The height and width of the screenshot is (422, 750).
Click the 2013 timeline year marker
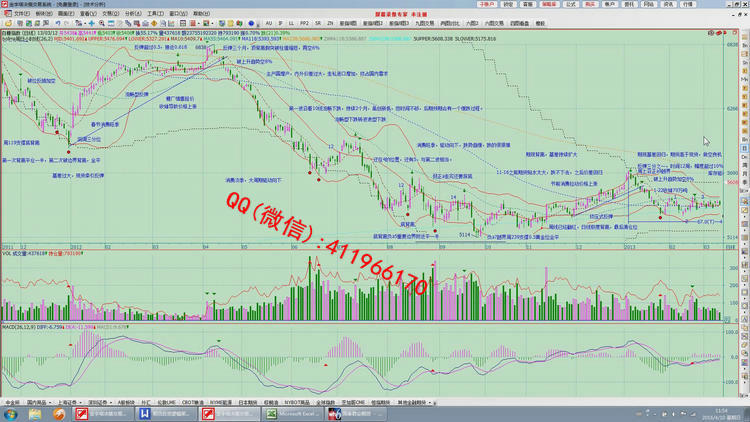(x=629, y=247)
